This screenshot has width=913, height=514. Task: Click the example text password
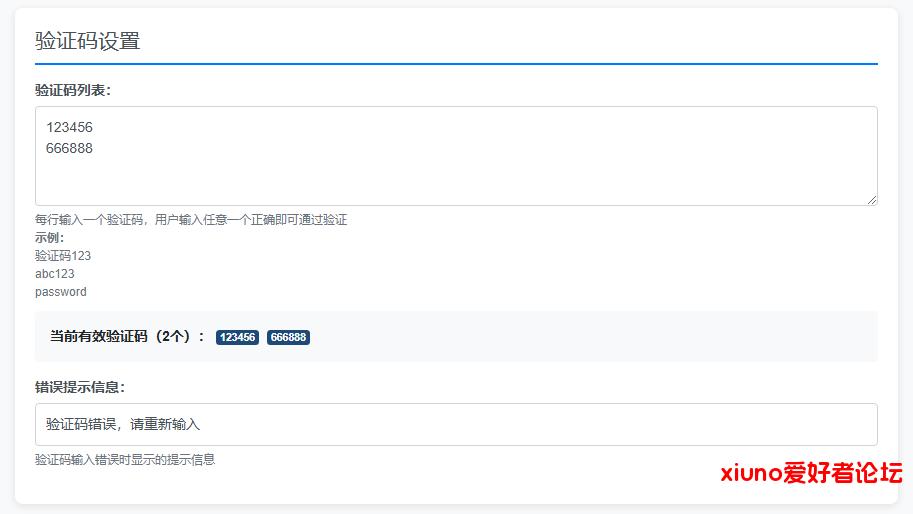61,292
